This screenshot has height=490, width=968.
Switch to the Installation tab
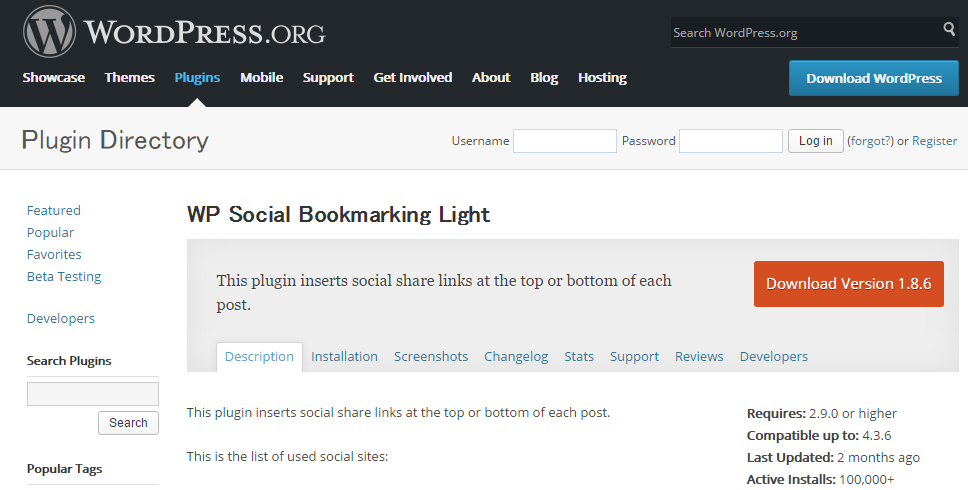tap(344, 356)
